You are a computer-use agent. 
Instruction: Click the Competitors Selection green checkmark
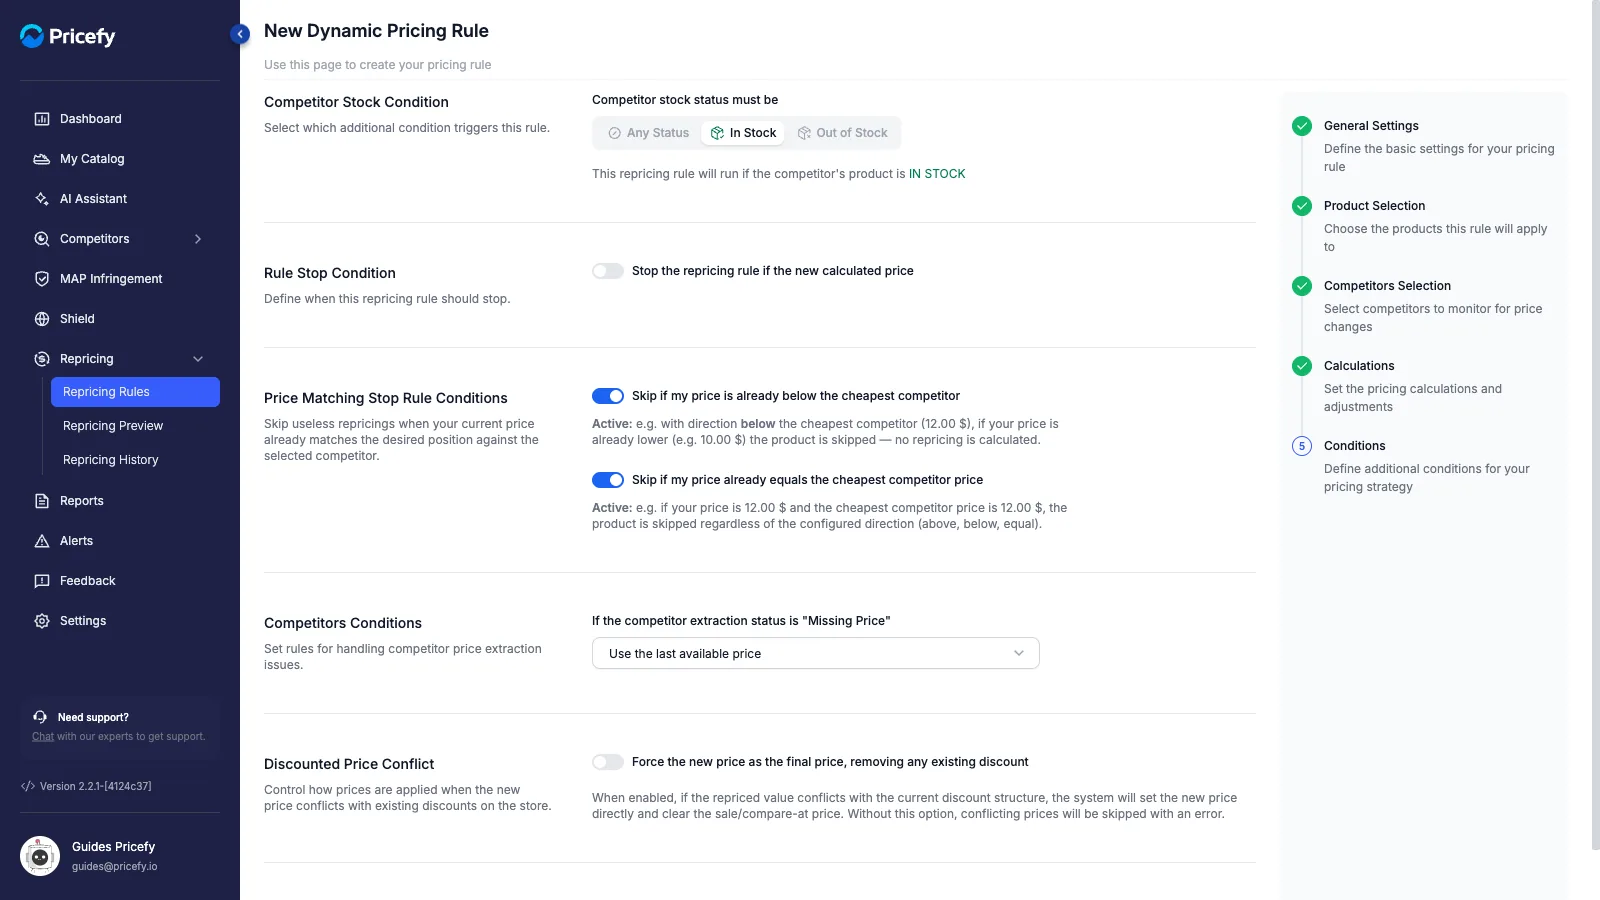(1302, 286)
